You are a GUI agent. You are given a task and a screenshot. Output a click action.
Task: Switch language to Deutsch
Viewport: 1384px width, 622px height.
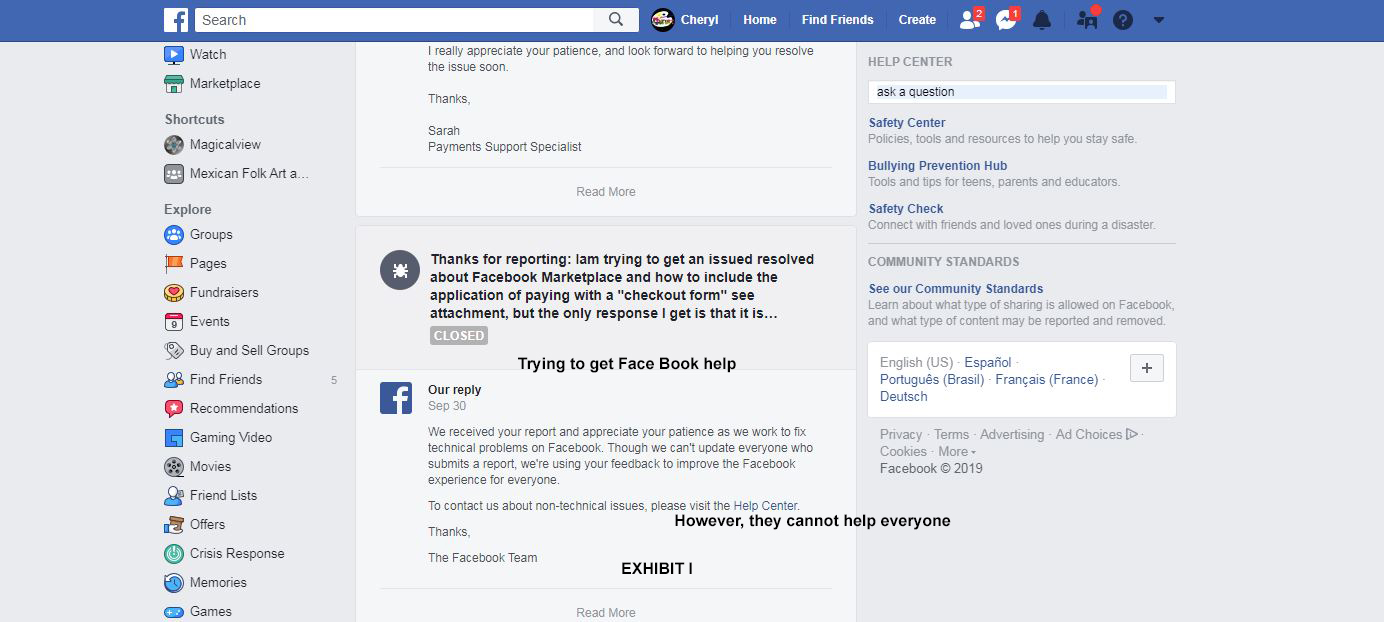pos(904,397)
